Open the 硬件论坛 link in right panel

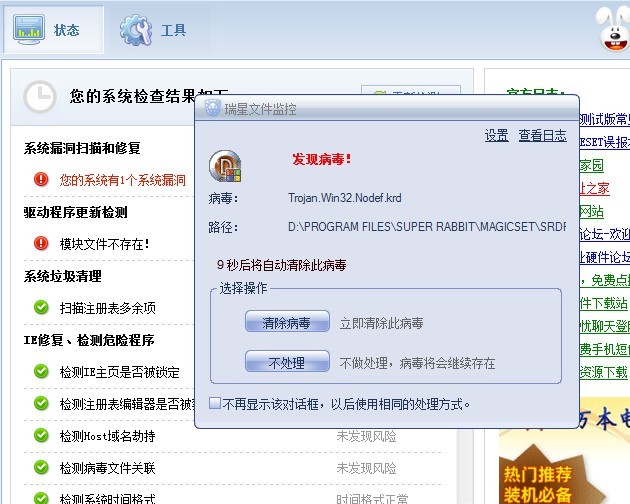point(605,257)
